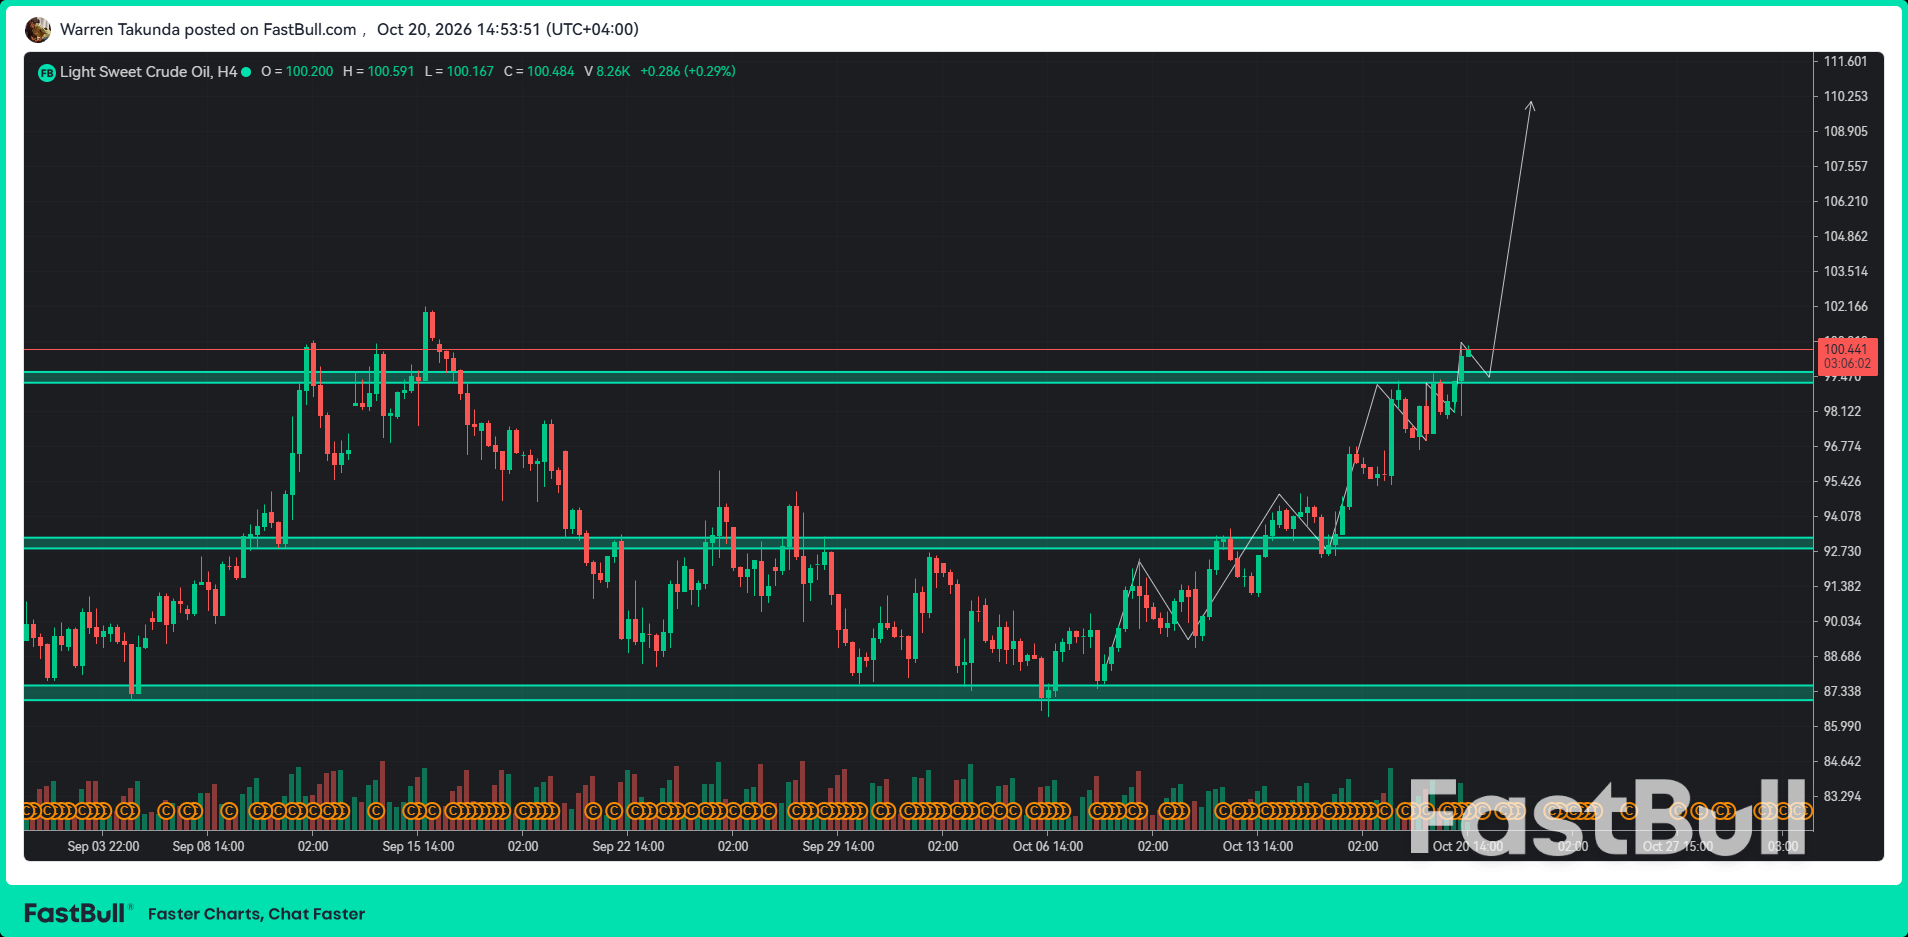Click the 'Light Sweet Crude Oil, H4' symbol title
This screenshot has height=937, width=1908.
point(149,72)
